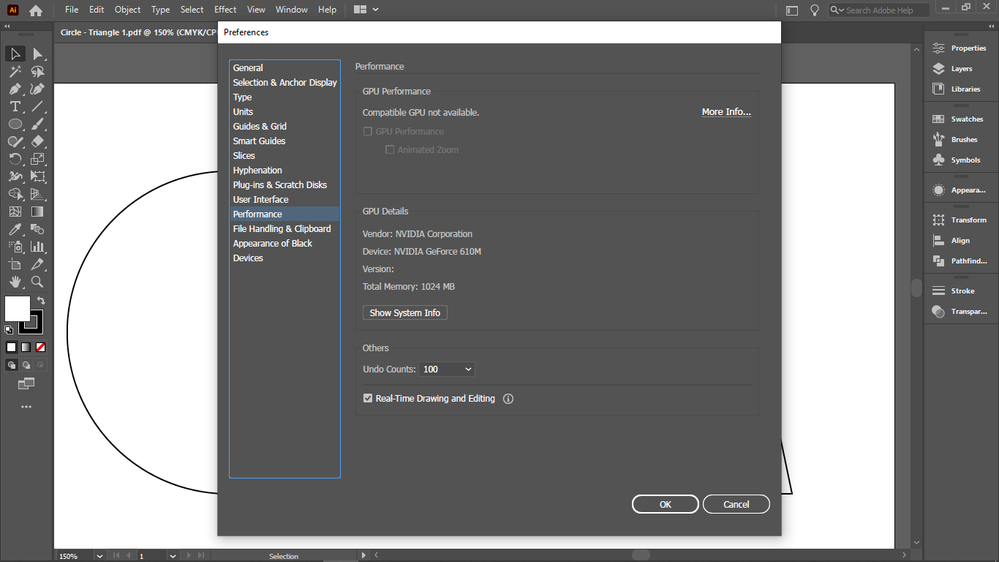The height and width of the screenshot is (562, 999).
Task: Toggle the Animated Zoom checkbox
Action: click(x=389, y=150)
